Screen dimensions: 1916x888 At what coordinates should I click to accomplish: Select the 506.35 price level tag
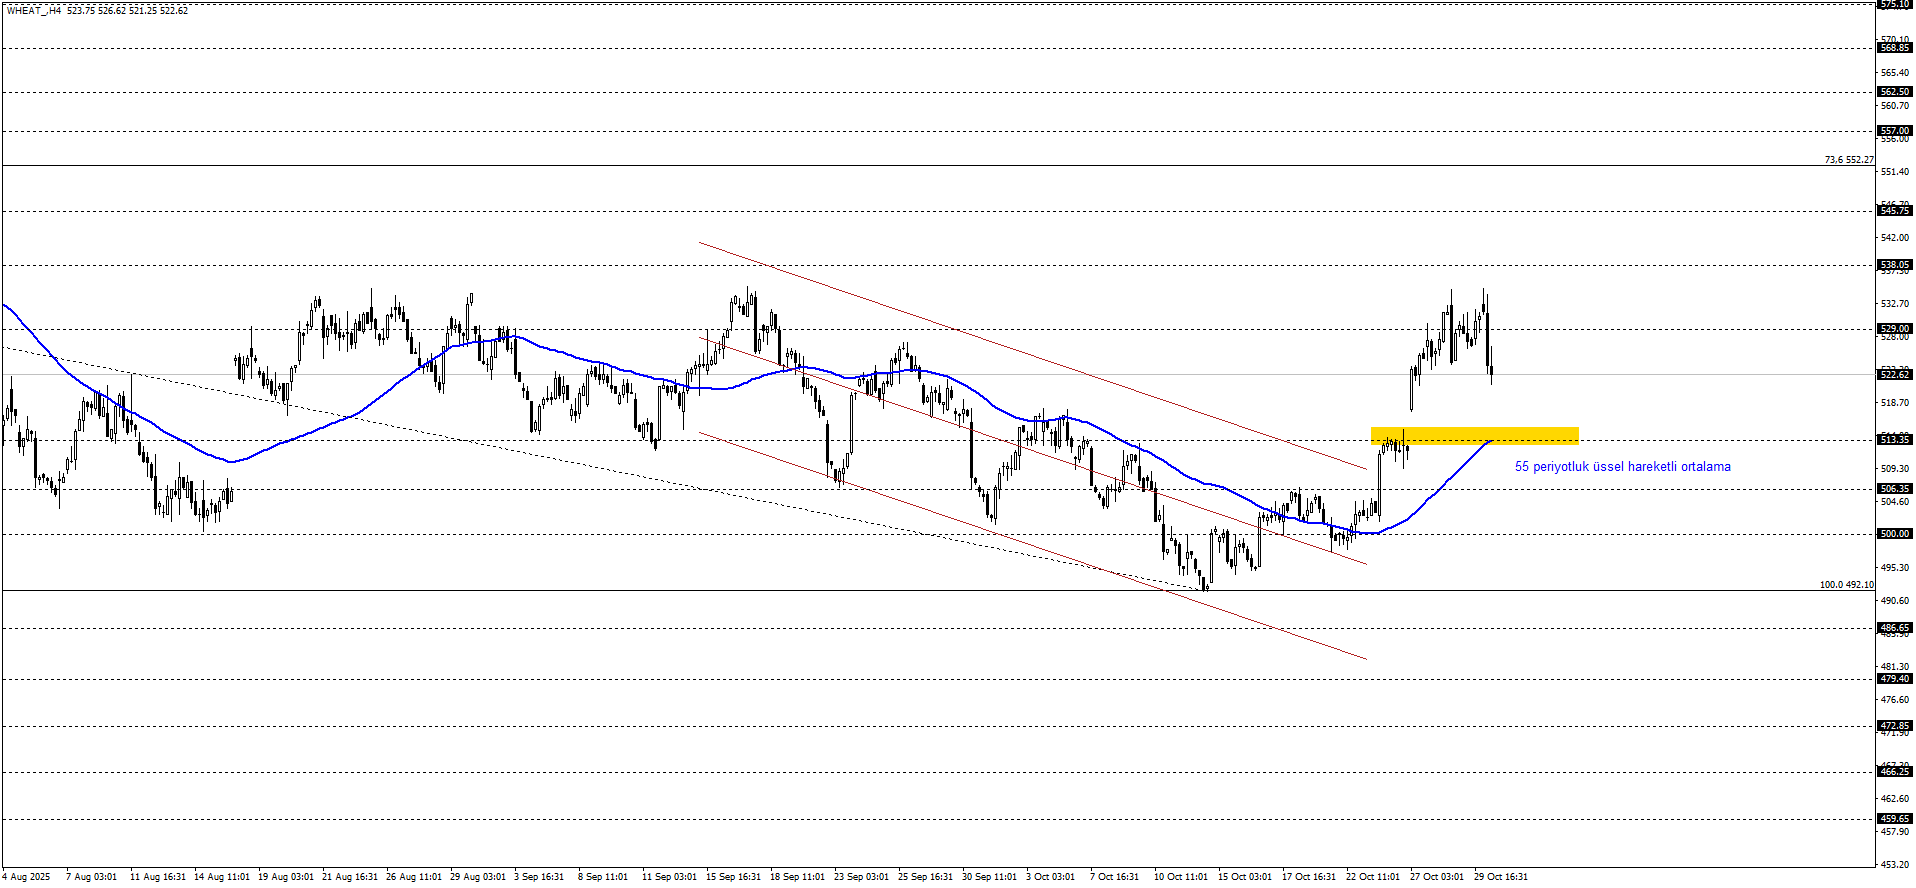point(1894,489)
